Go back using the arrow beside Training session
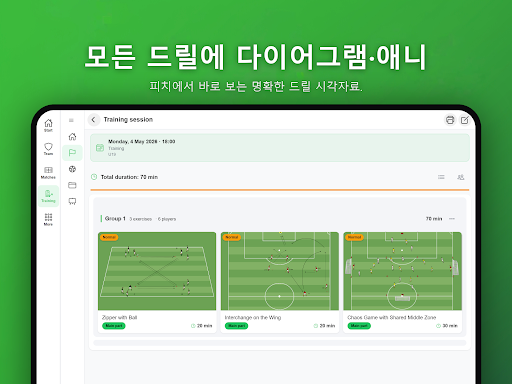This screenshot has width=512, height=384. [93, 120]
